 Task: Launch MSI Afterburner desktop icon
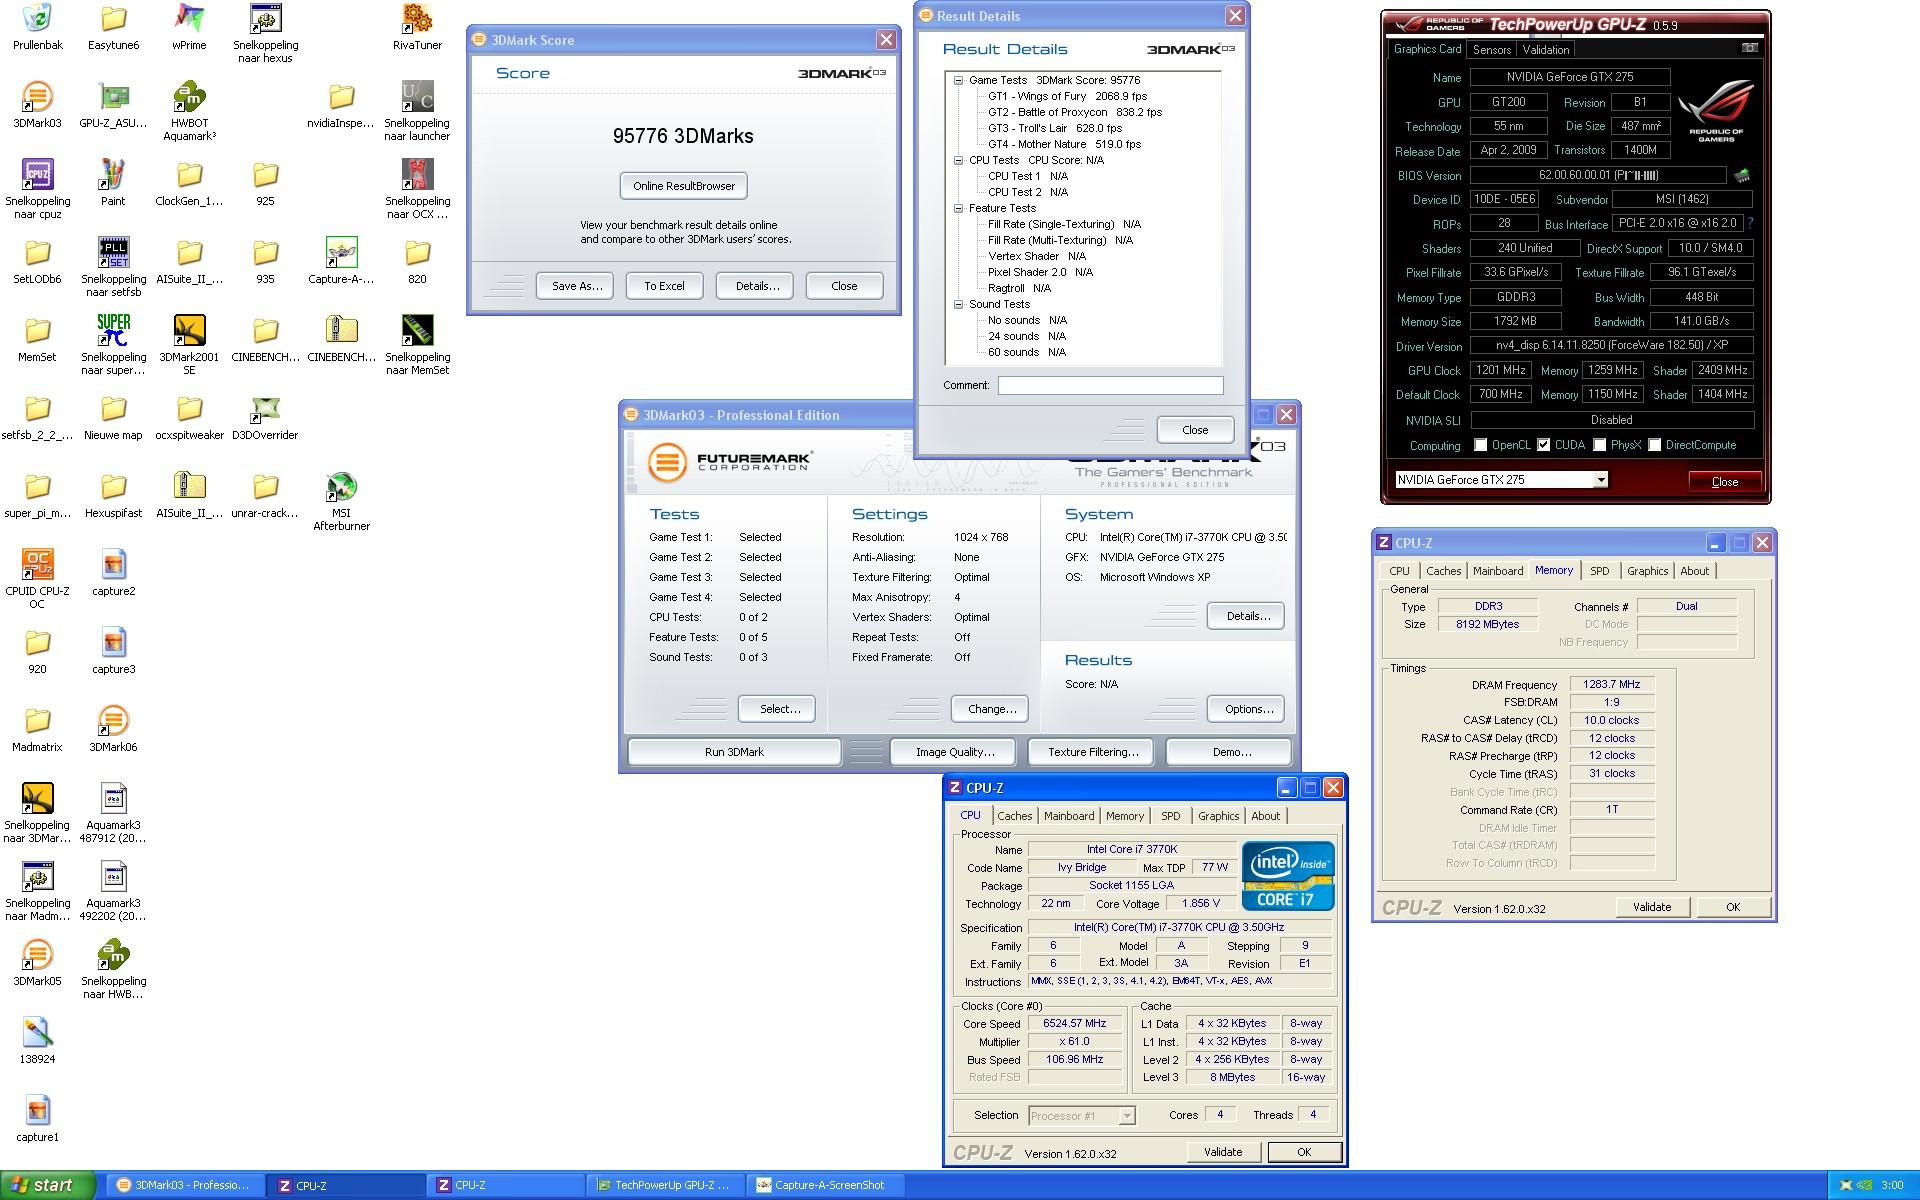[x=341, y=501]
